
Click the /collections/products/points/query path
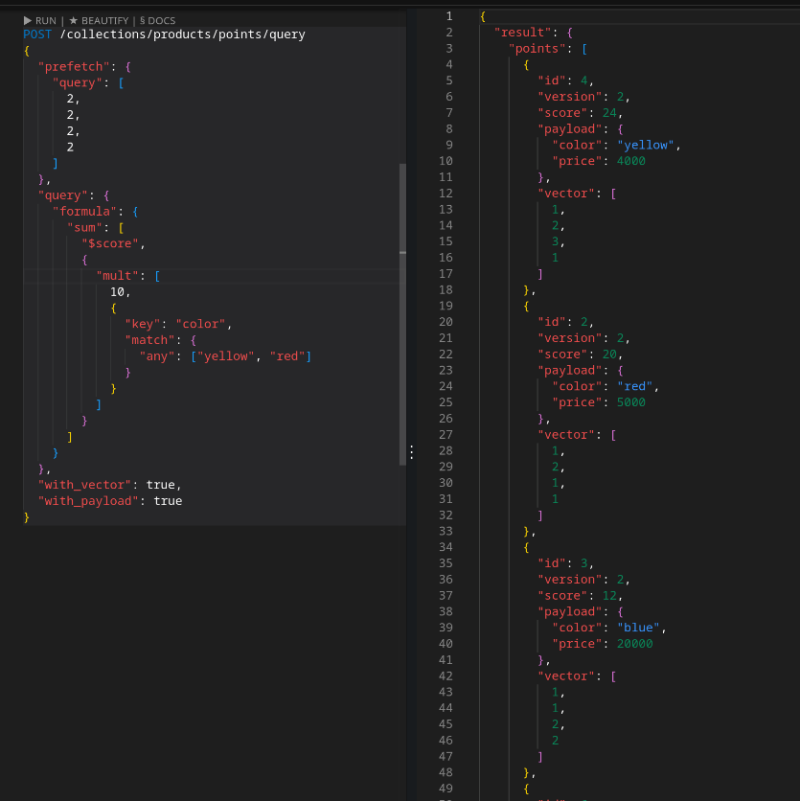pos(182,35)
